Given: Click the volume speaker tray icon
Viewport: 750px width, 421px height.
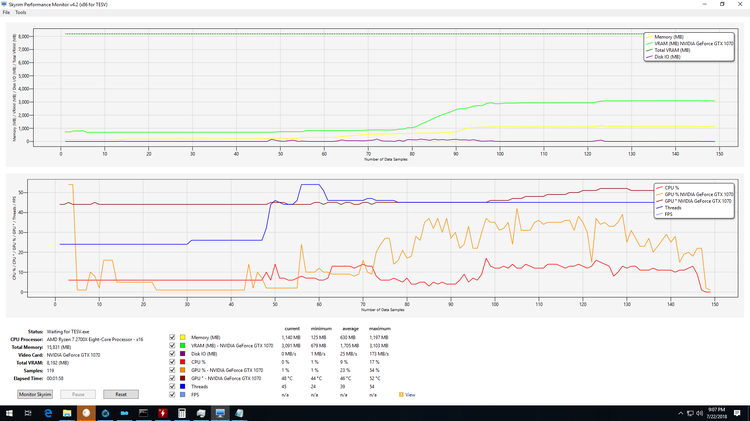Looking at the screenshot, I should point(699,413).
